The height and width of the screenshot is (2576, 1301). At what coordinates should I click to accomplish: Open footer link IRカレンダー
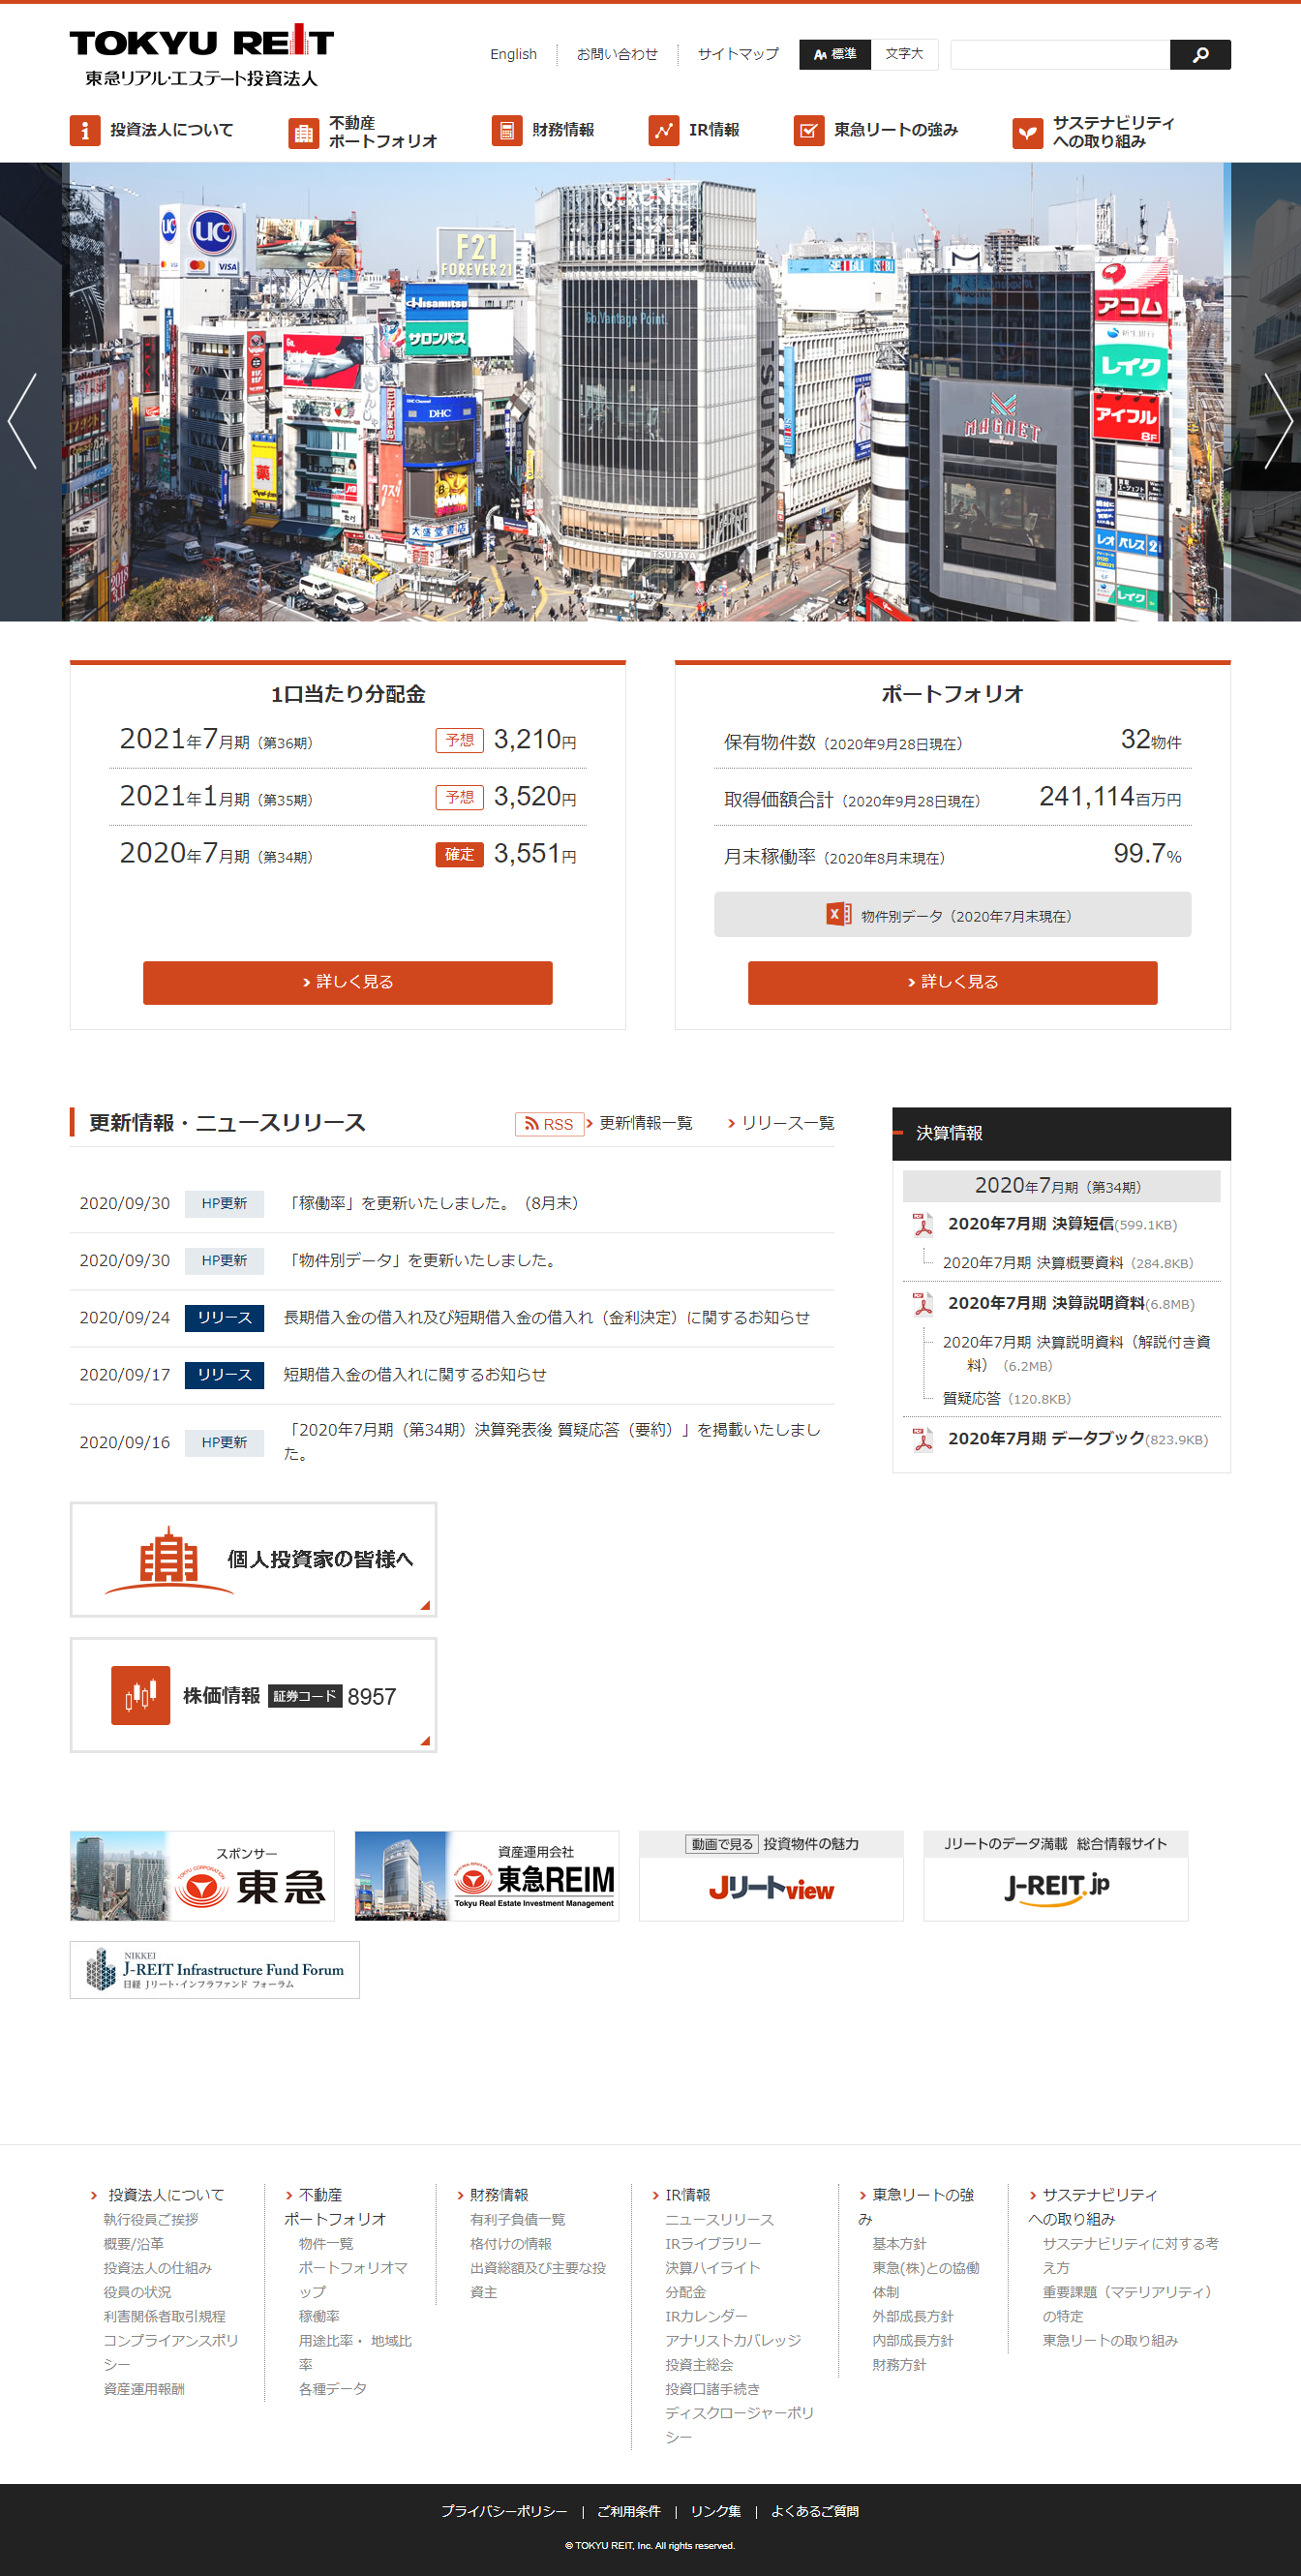(706, 2316)
